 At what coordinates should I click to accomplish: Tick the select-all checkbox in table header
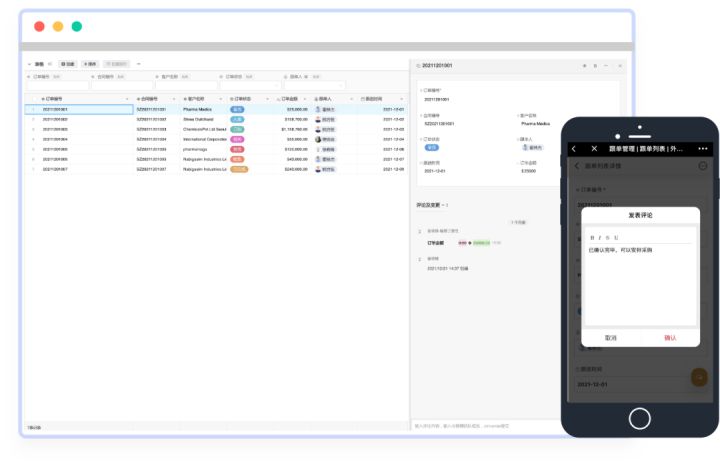33,99
